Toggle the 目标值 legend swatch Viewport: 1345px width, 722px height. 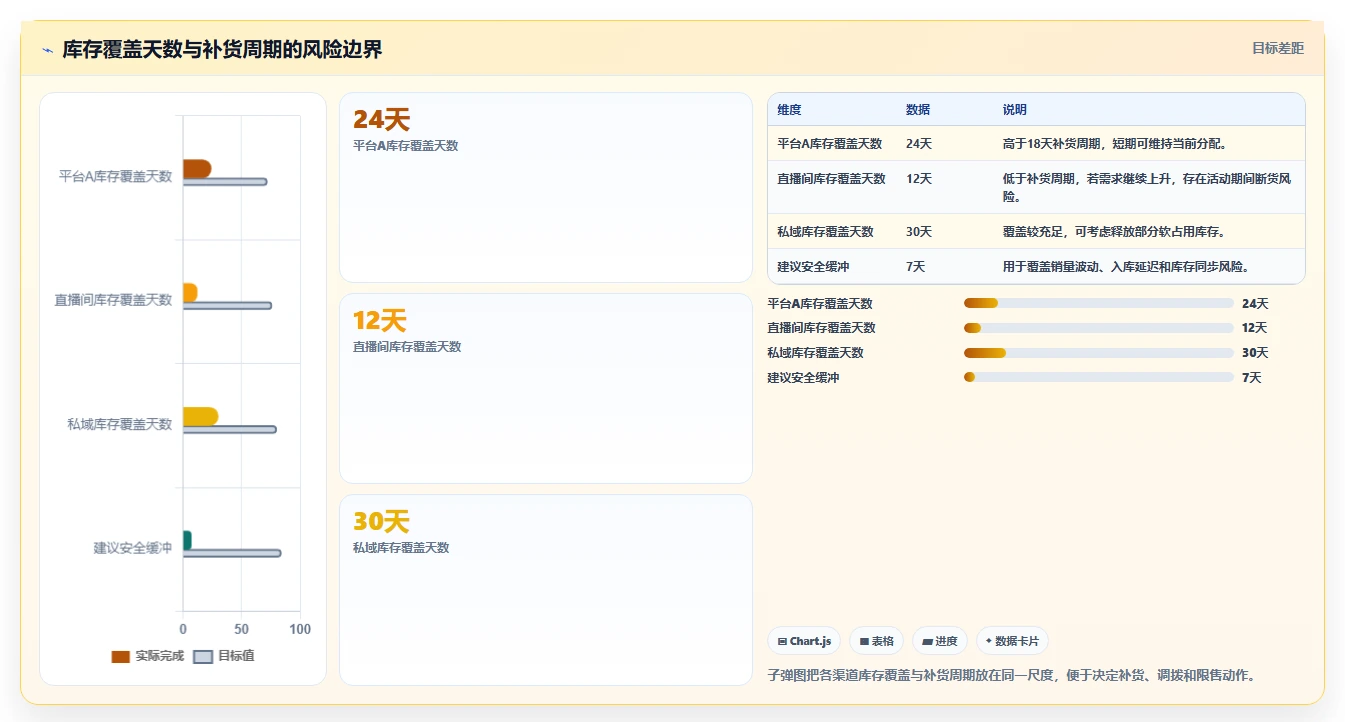[x=203, y=657]
